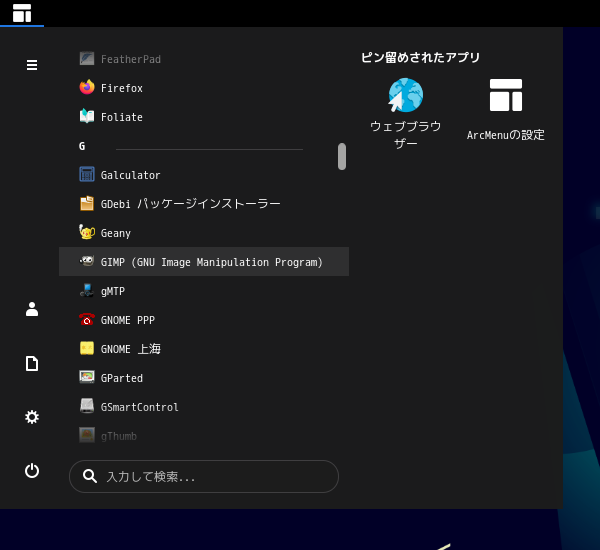The height and width of the screenshot is (550, 600).
Task: Focus the 入力して検索 search field
Action: (x=204, y=476)
